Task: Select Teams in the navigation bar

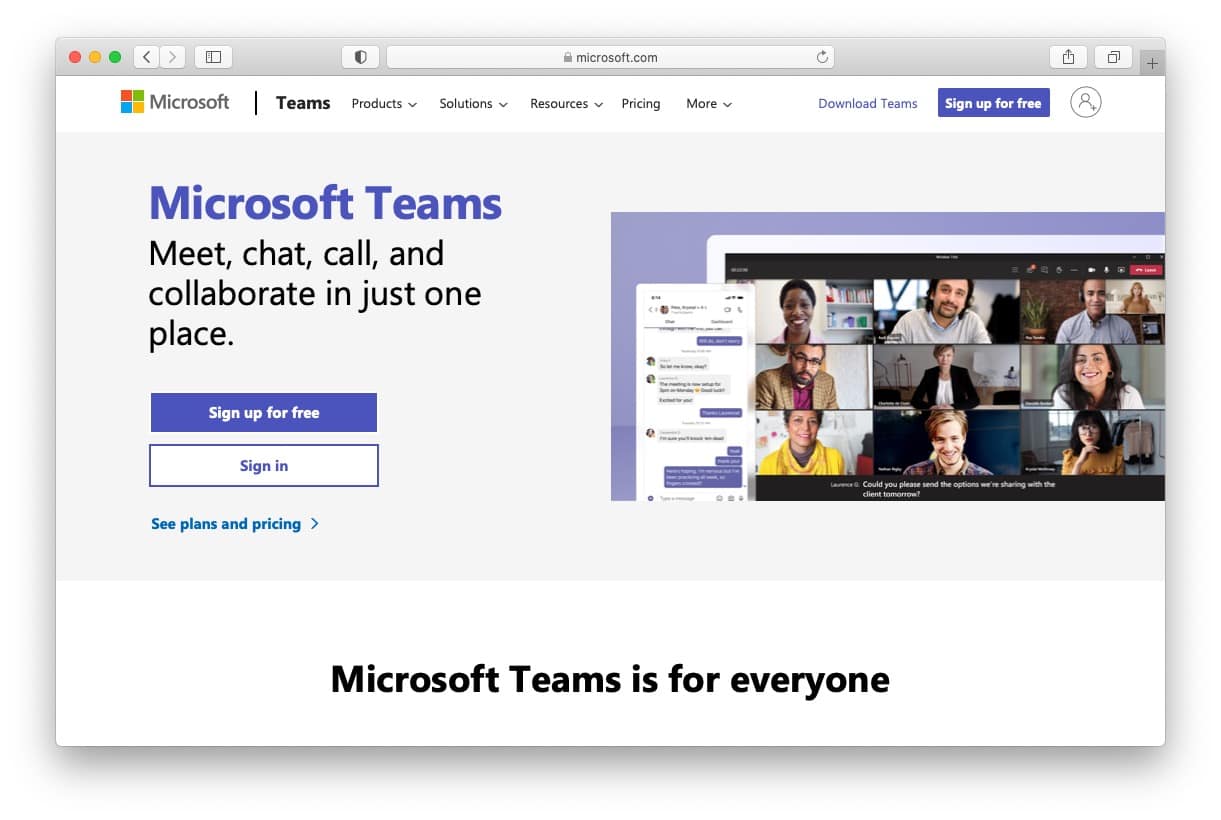Action: tap(302, 102)
